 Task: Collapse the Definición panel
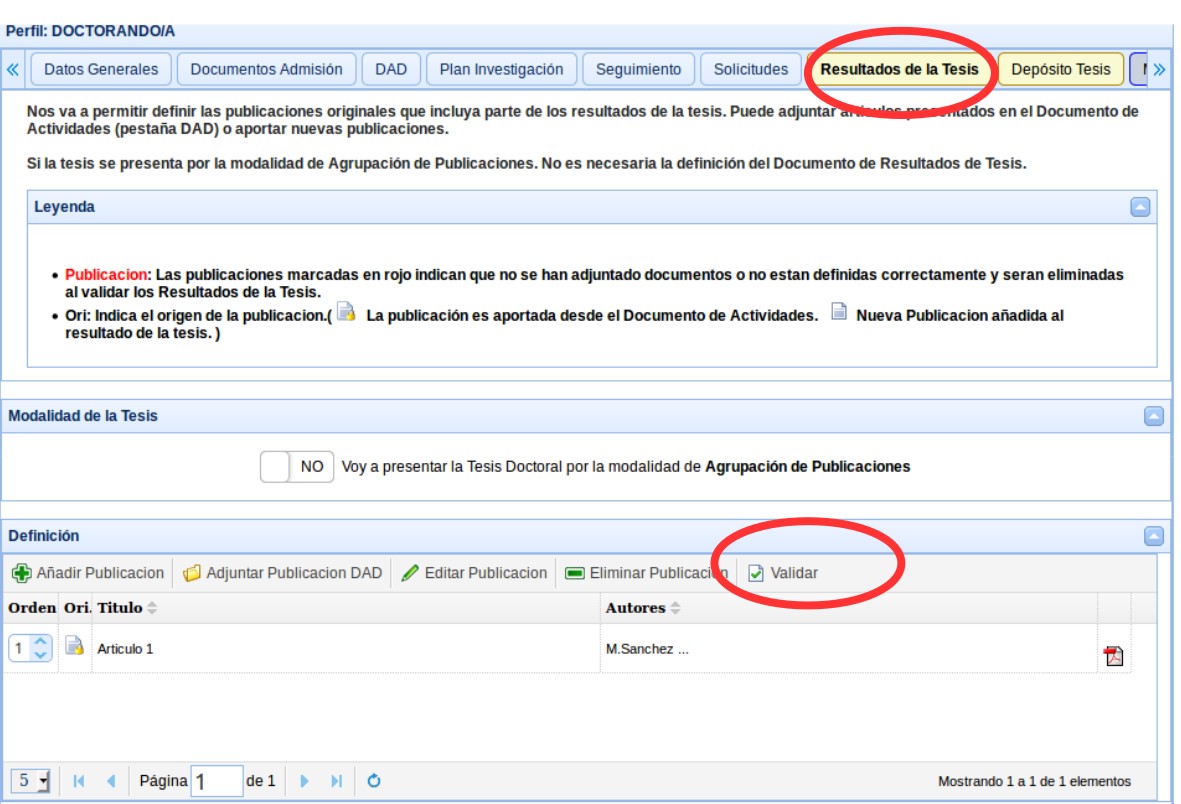pos(1153,536)
